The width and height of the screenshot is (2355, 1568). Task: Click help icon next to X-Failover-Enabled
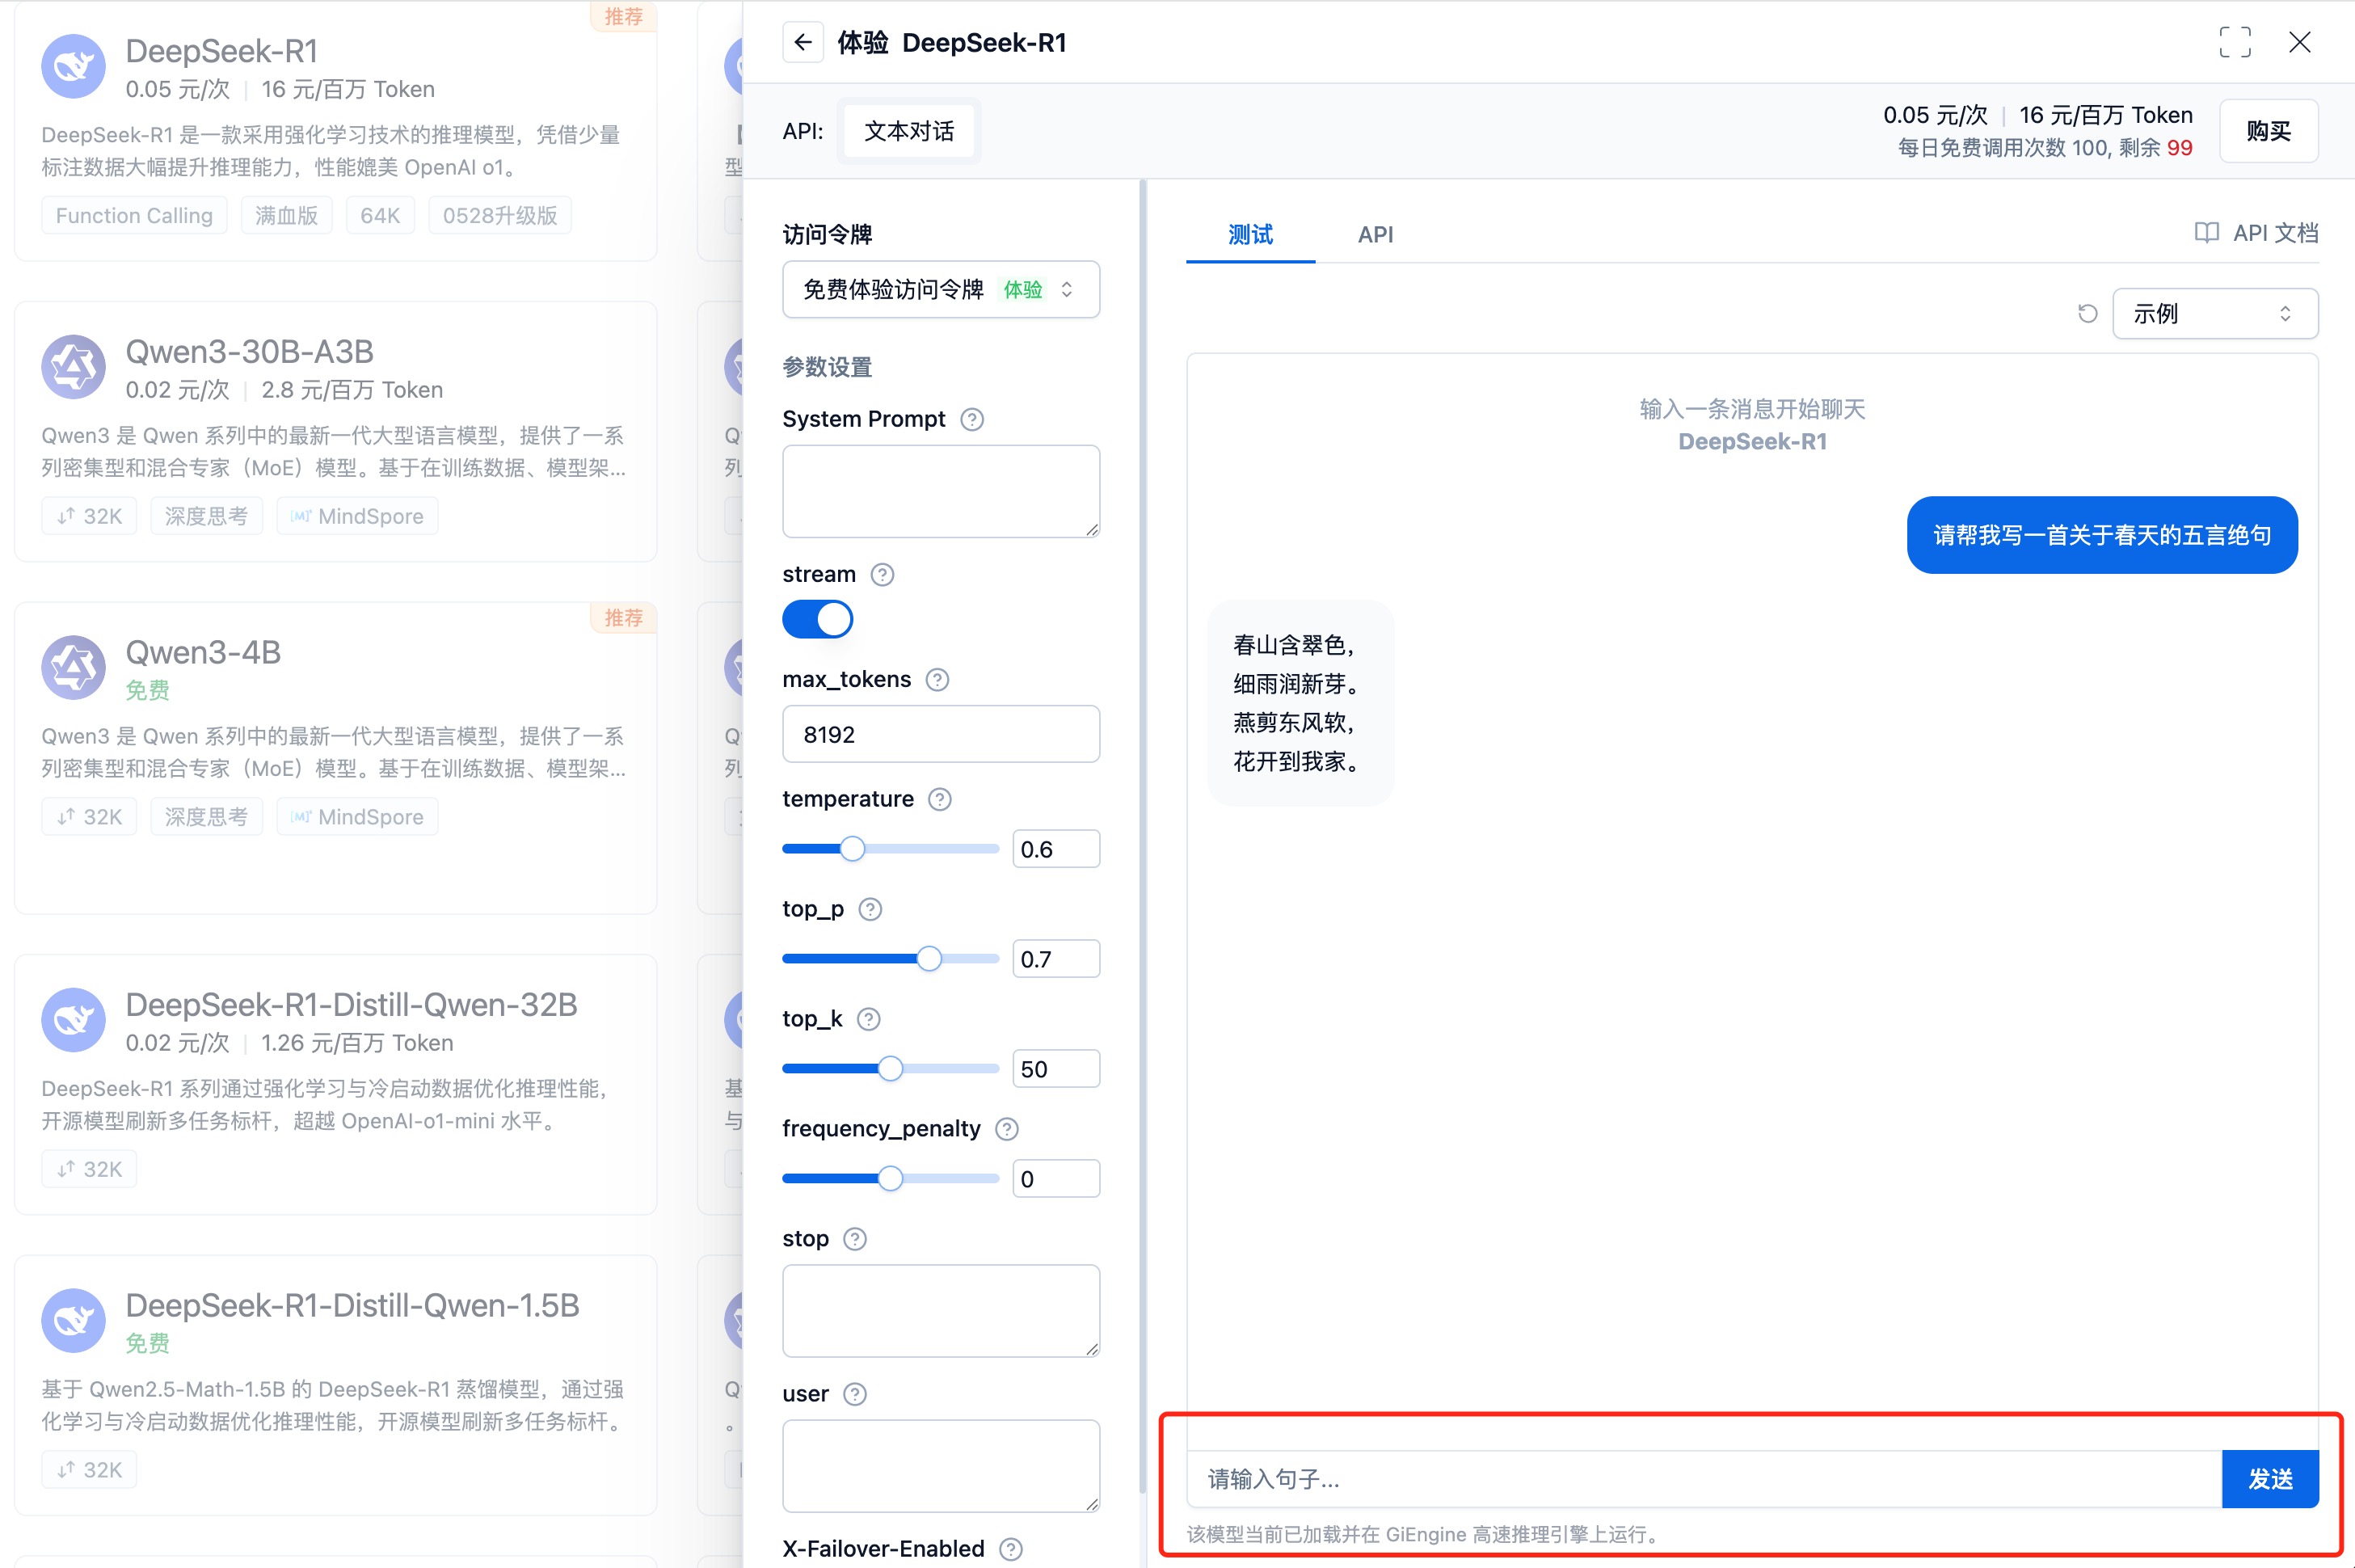point(1011,1549)
